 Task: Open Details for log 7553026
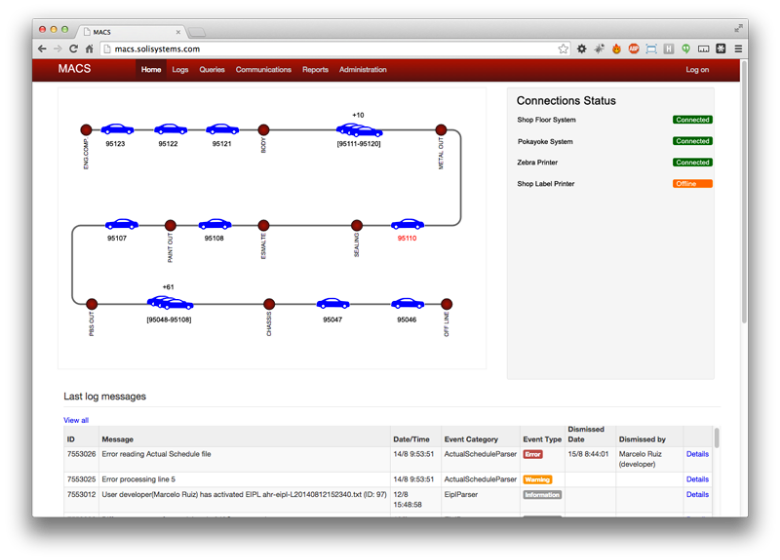pos(697,454)
